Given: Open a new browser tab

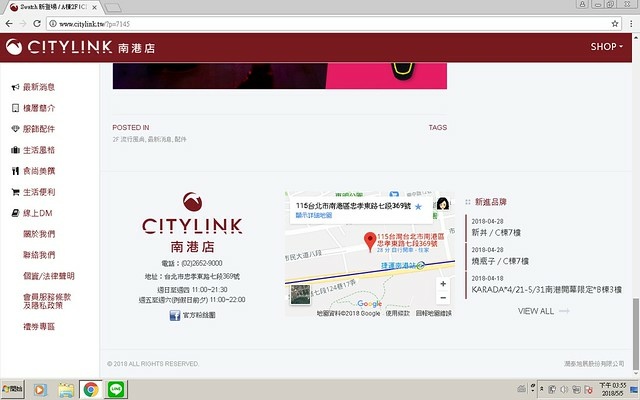Looking at the screenshot, I should tap(113, 8).
